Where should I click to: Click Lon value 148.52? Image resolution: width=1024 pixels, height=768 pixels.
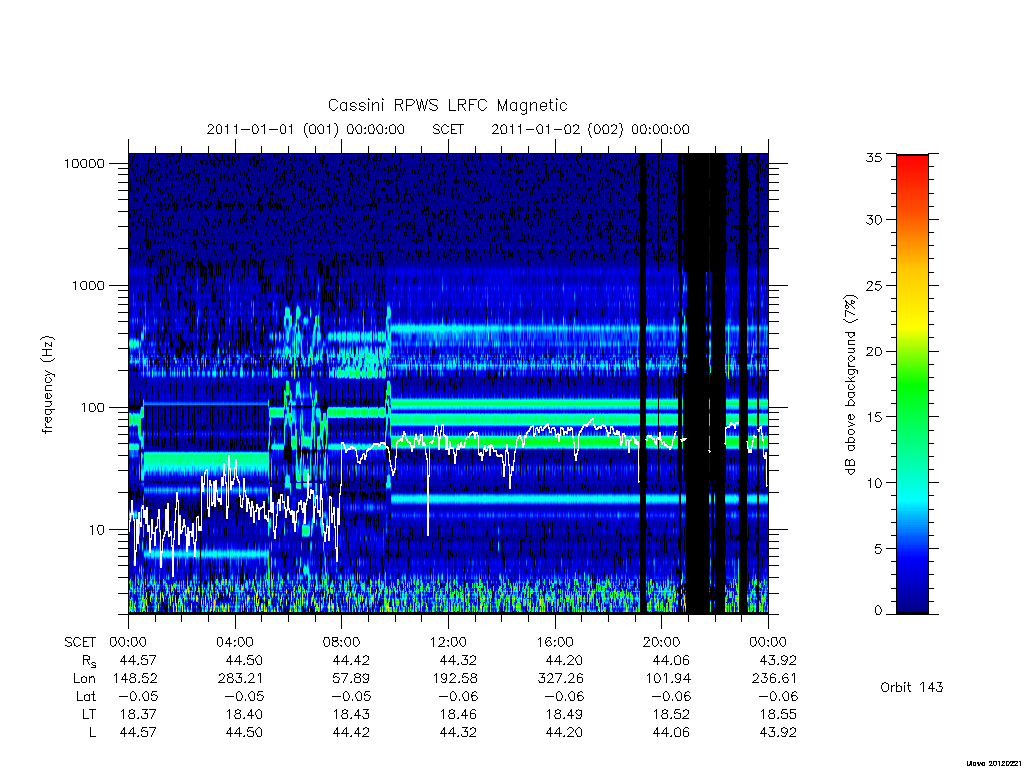pos(135,679)
